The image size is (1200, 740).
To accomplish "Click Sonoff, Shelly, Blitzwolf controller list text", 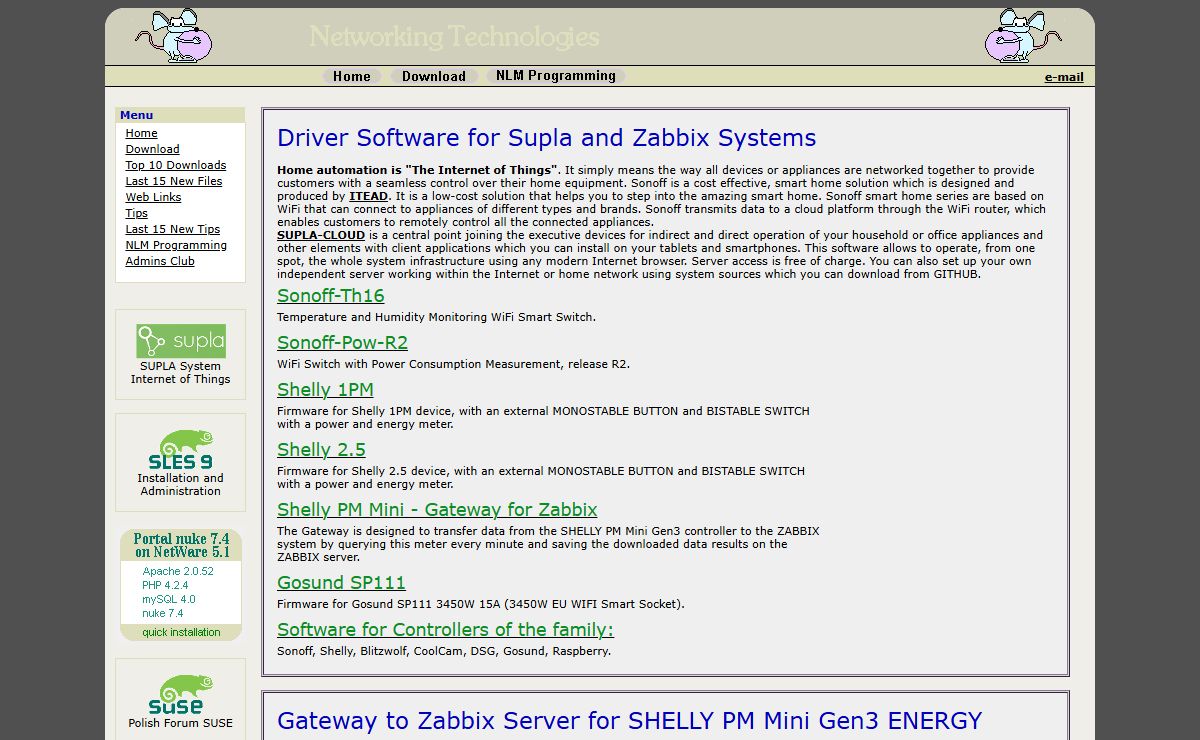I will point(443,651).
